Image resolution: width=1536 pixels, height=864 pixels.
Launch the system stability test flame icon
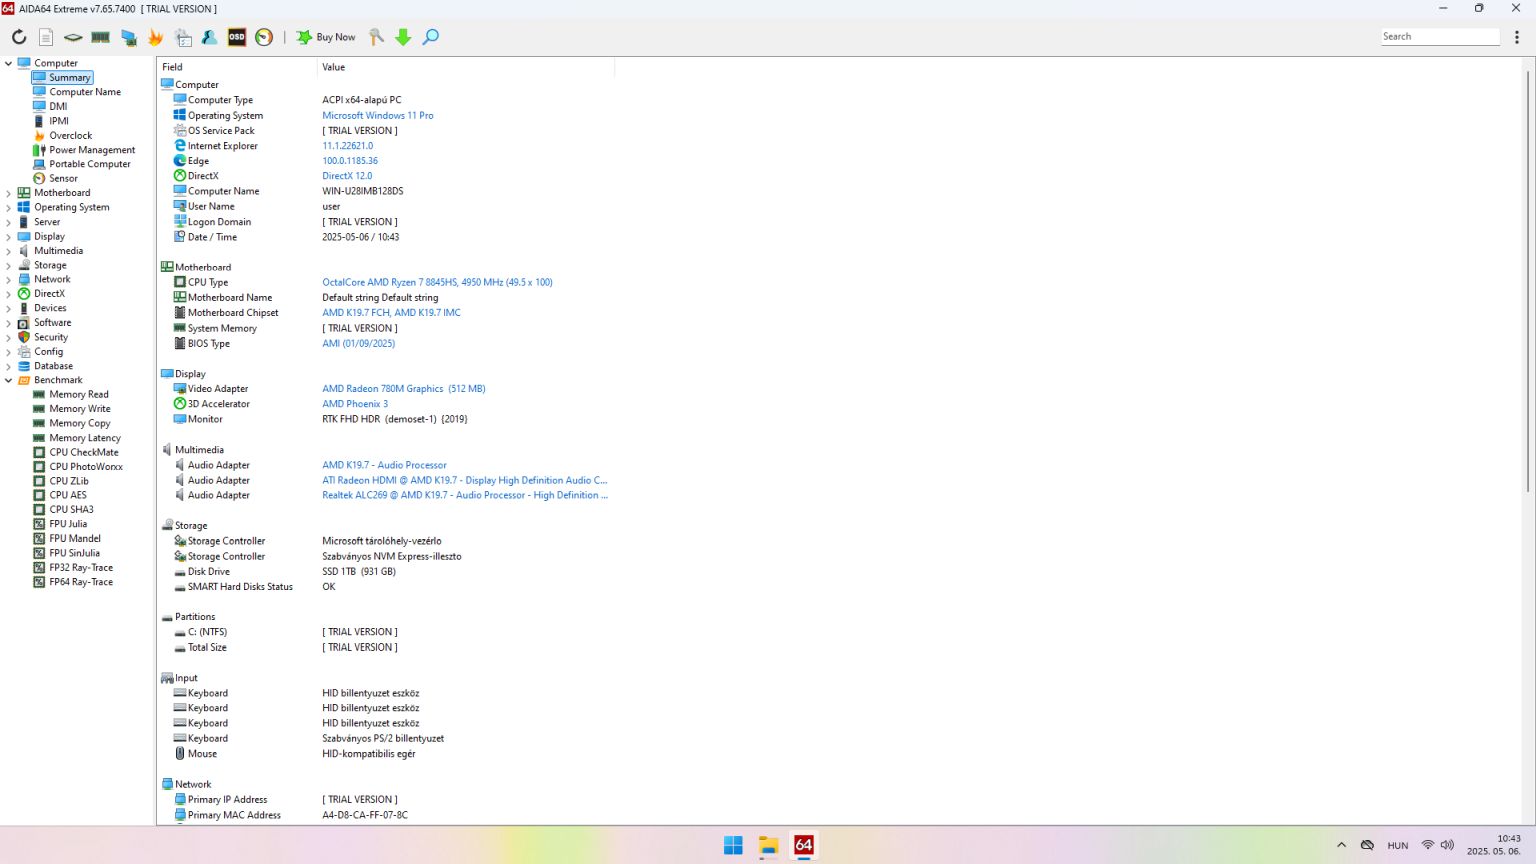156,37
